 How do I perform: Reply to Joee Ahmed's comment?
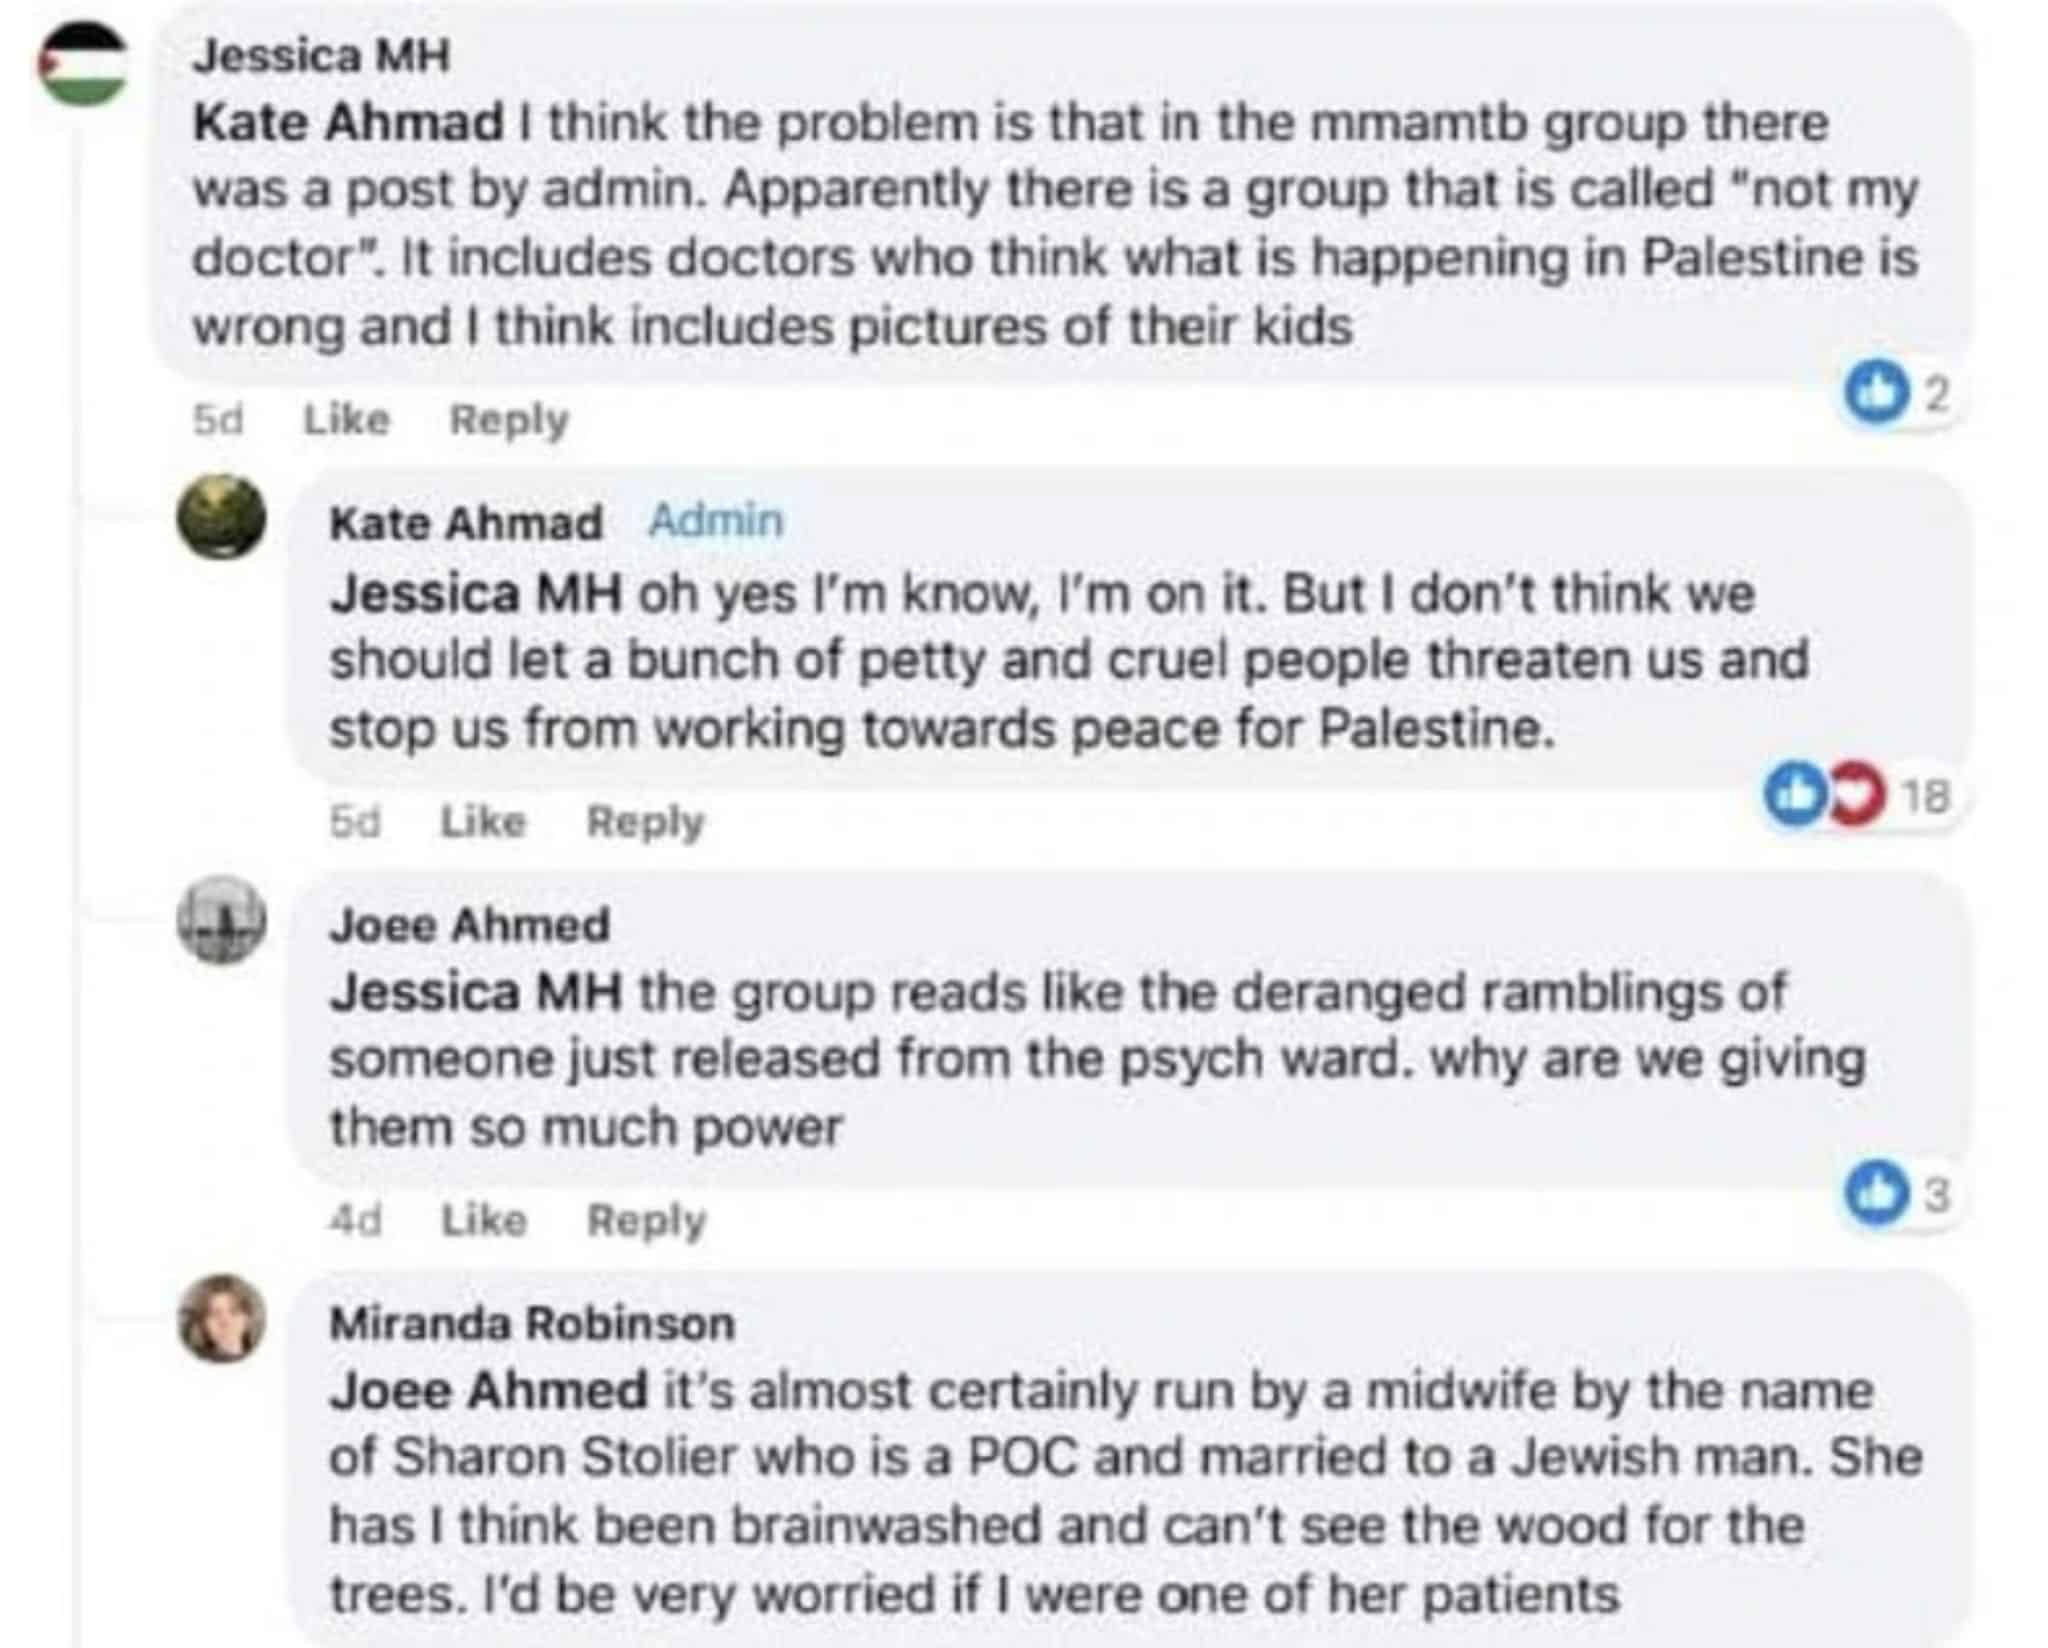[646, 1220]
